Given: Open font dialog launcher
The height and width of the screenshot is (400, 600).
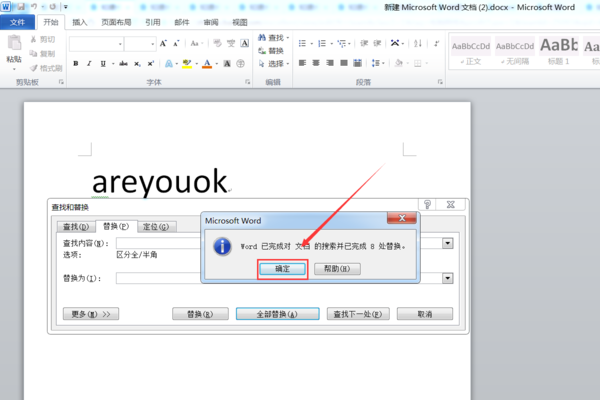Looking at the screenshot, I should [247, 82].
